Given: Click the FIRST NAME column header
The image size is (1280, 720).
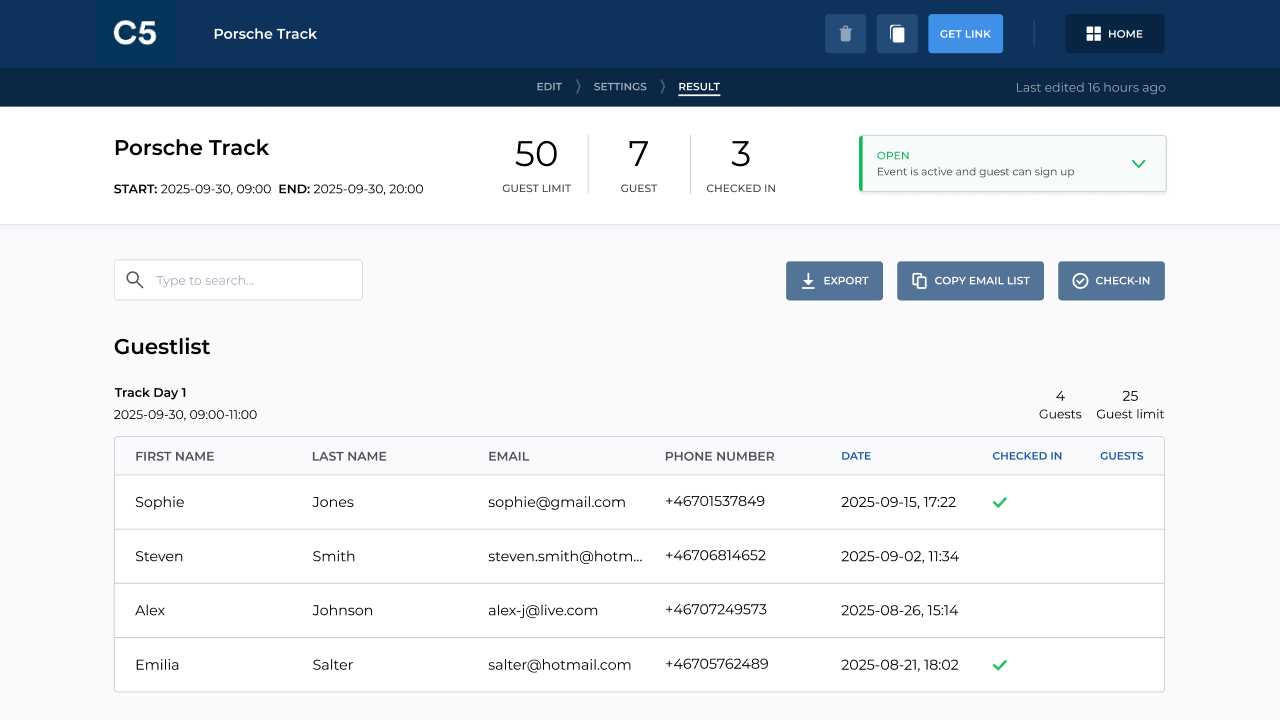Looking at the screenshot, I should tap(175, 456).
